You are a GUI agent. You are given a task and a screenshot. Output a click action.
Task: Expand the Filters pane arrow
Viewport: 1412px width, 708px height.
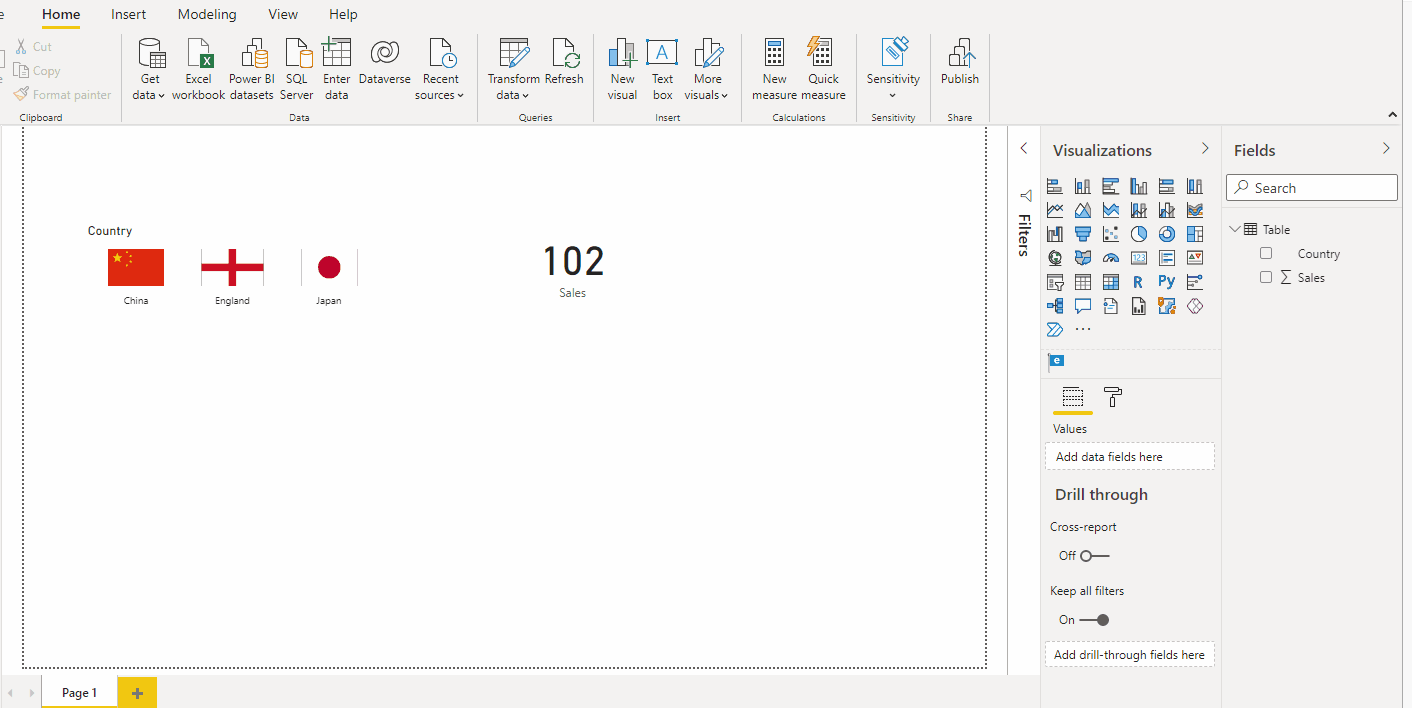coord(1024,149)
